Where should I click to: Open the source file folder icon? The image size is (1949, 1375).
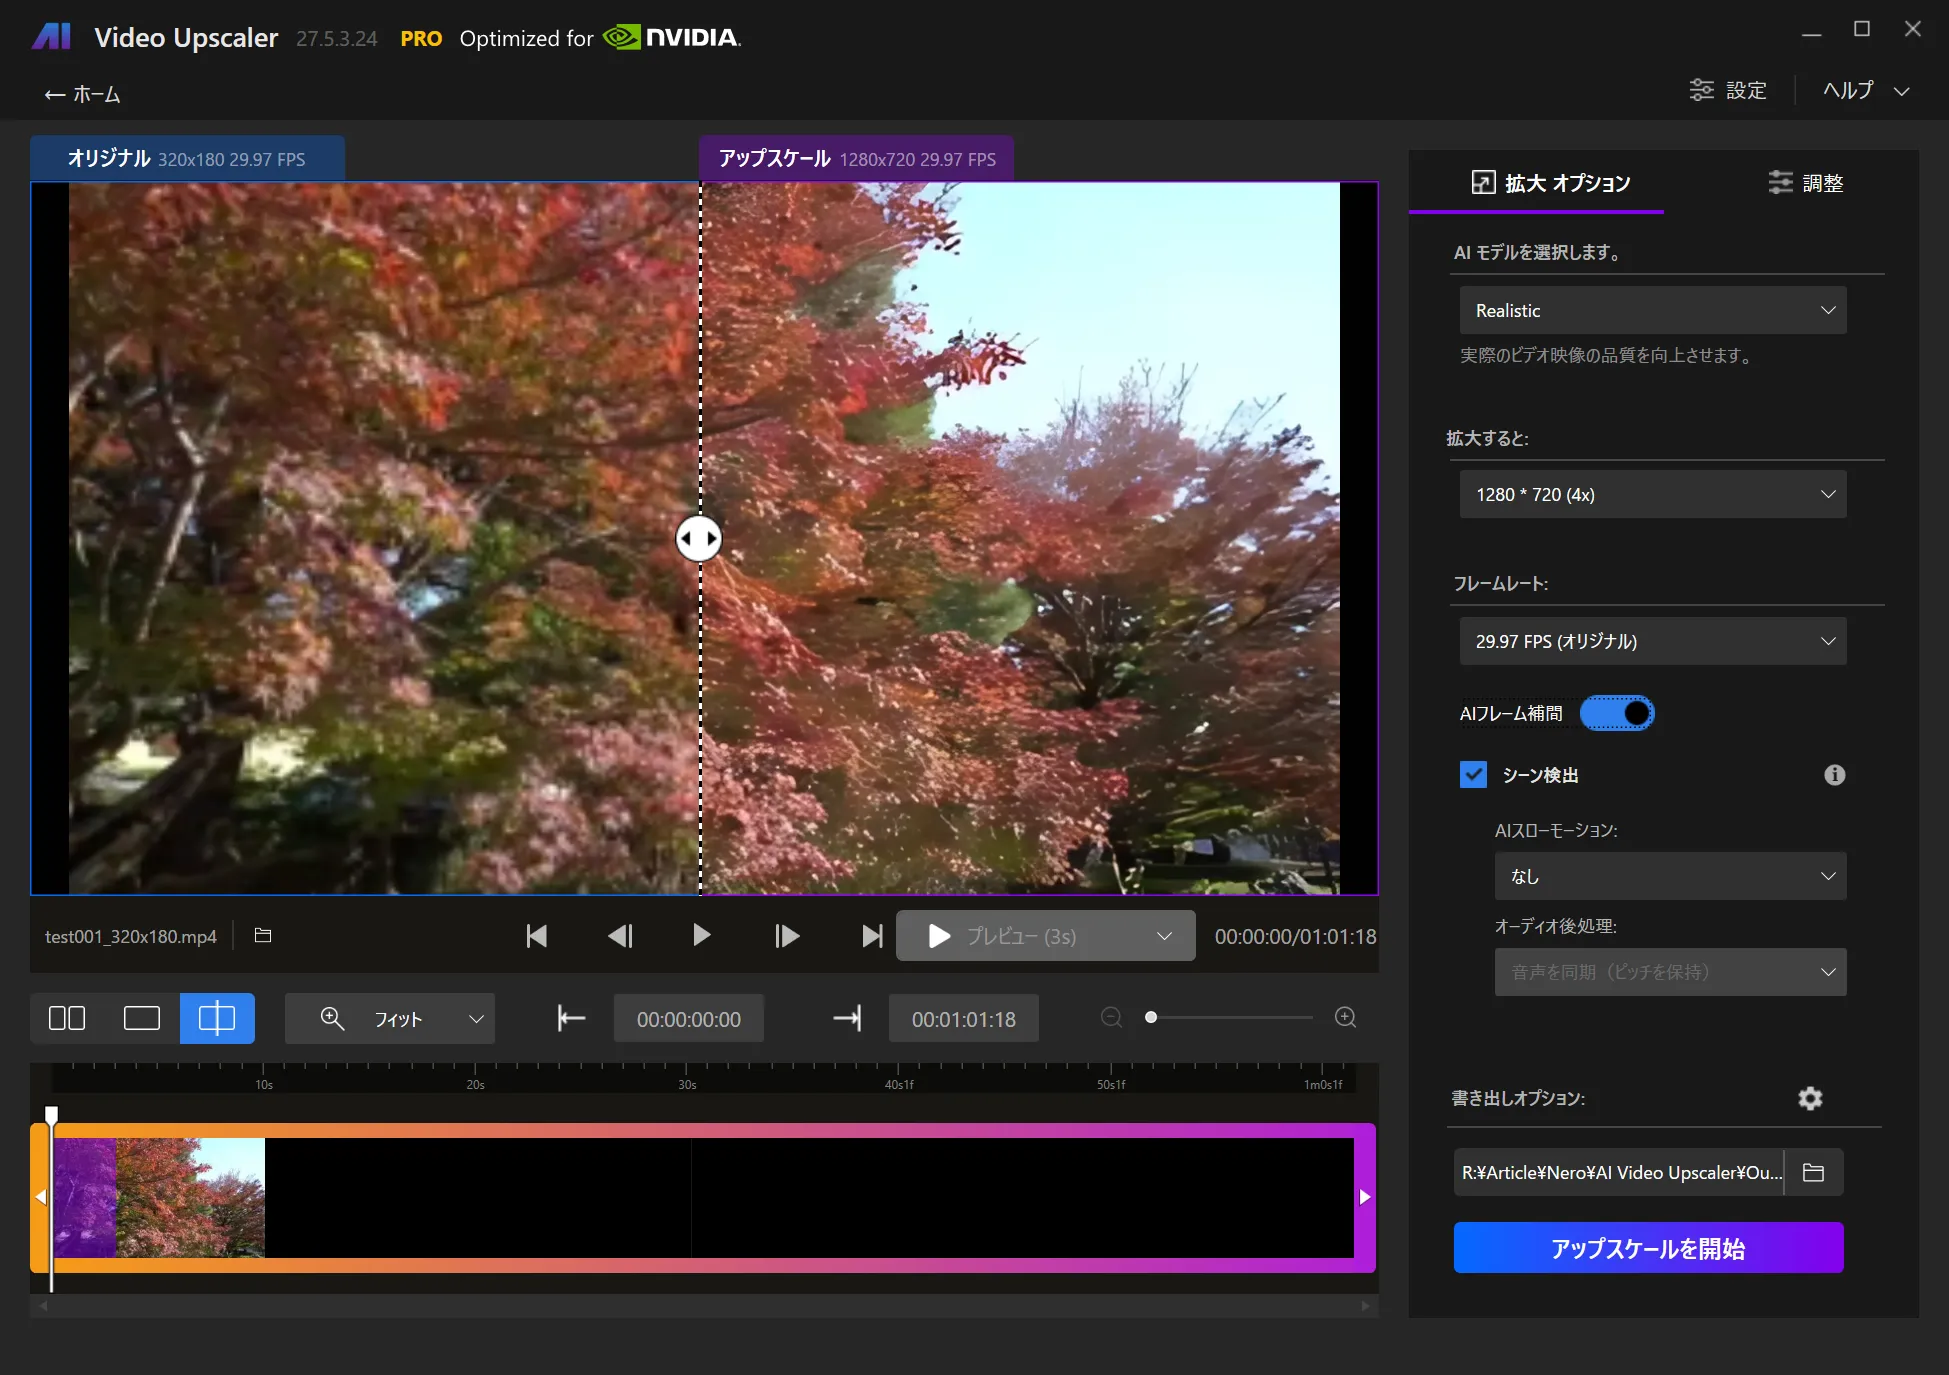coord(263,935)
